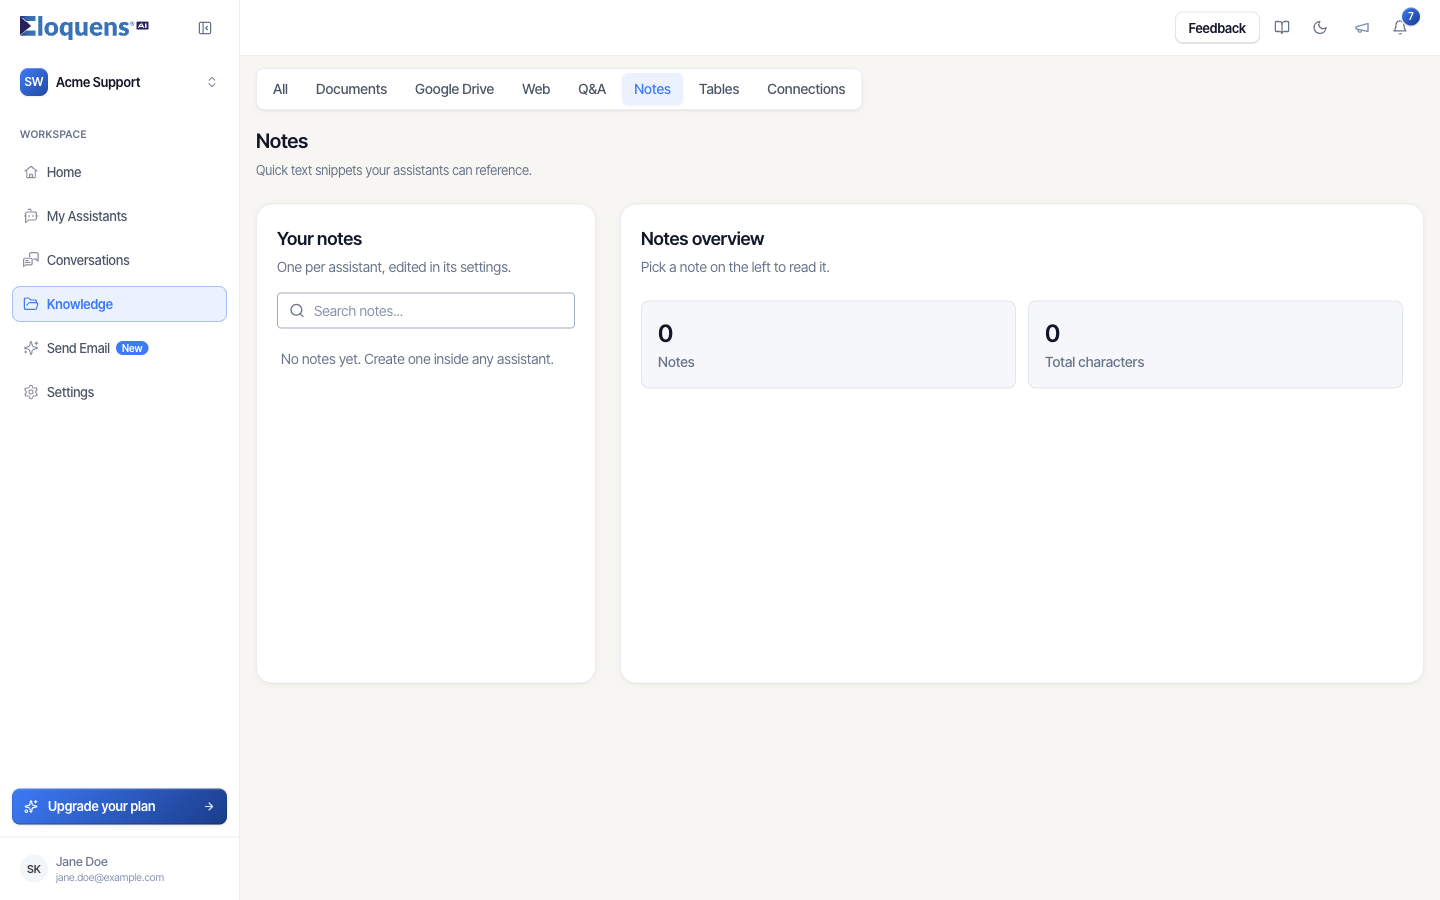1440x900 pixels.
Task: Click the Conversations chat icon
Action: (x=31, y=260)
